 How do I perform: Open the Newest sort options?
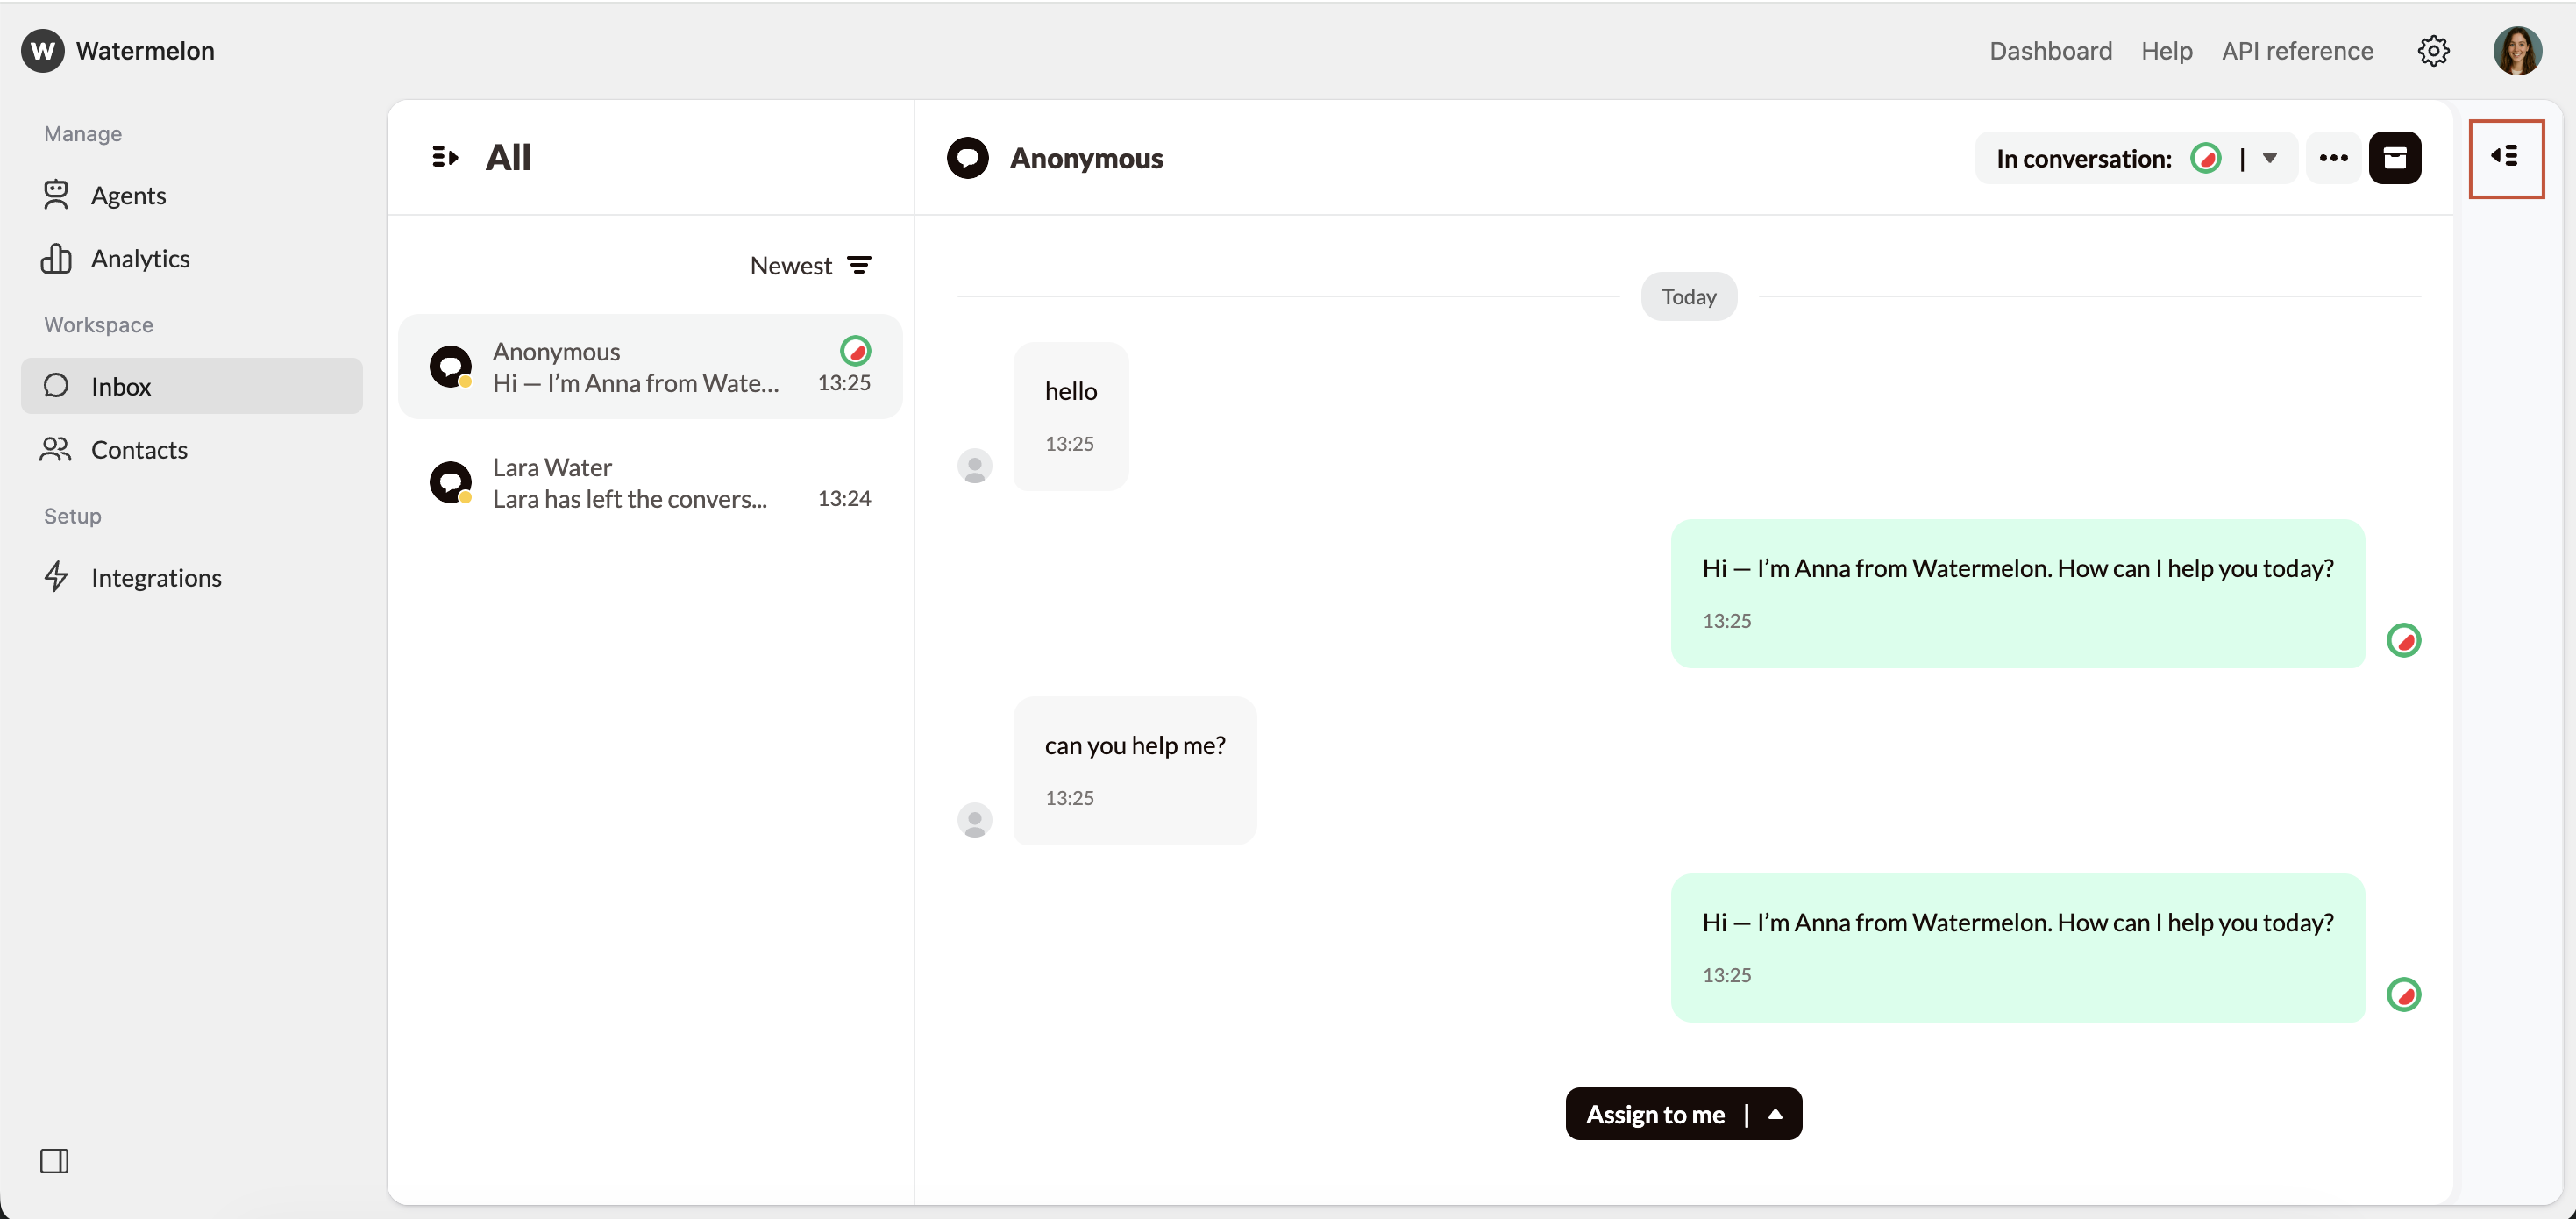(x=790, y=264)
